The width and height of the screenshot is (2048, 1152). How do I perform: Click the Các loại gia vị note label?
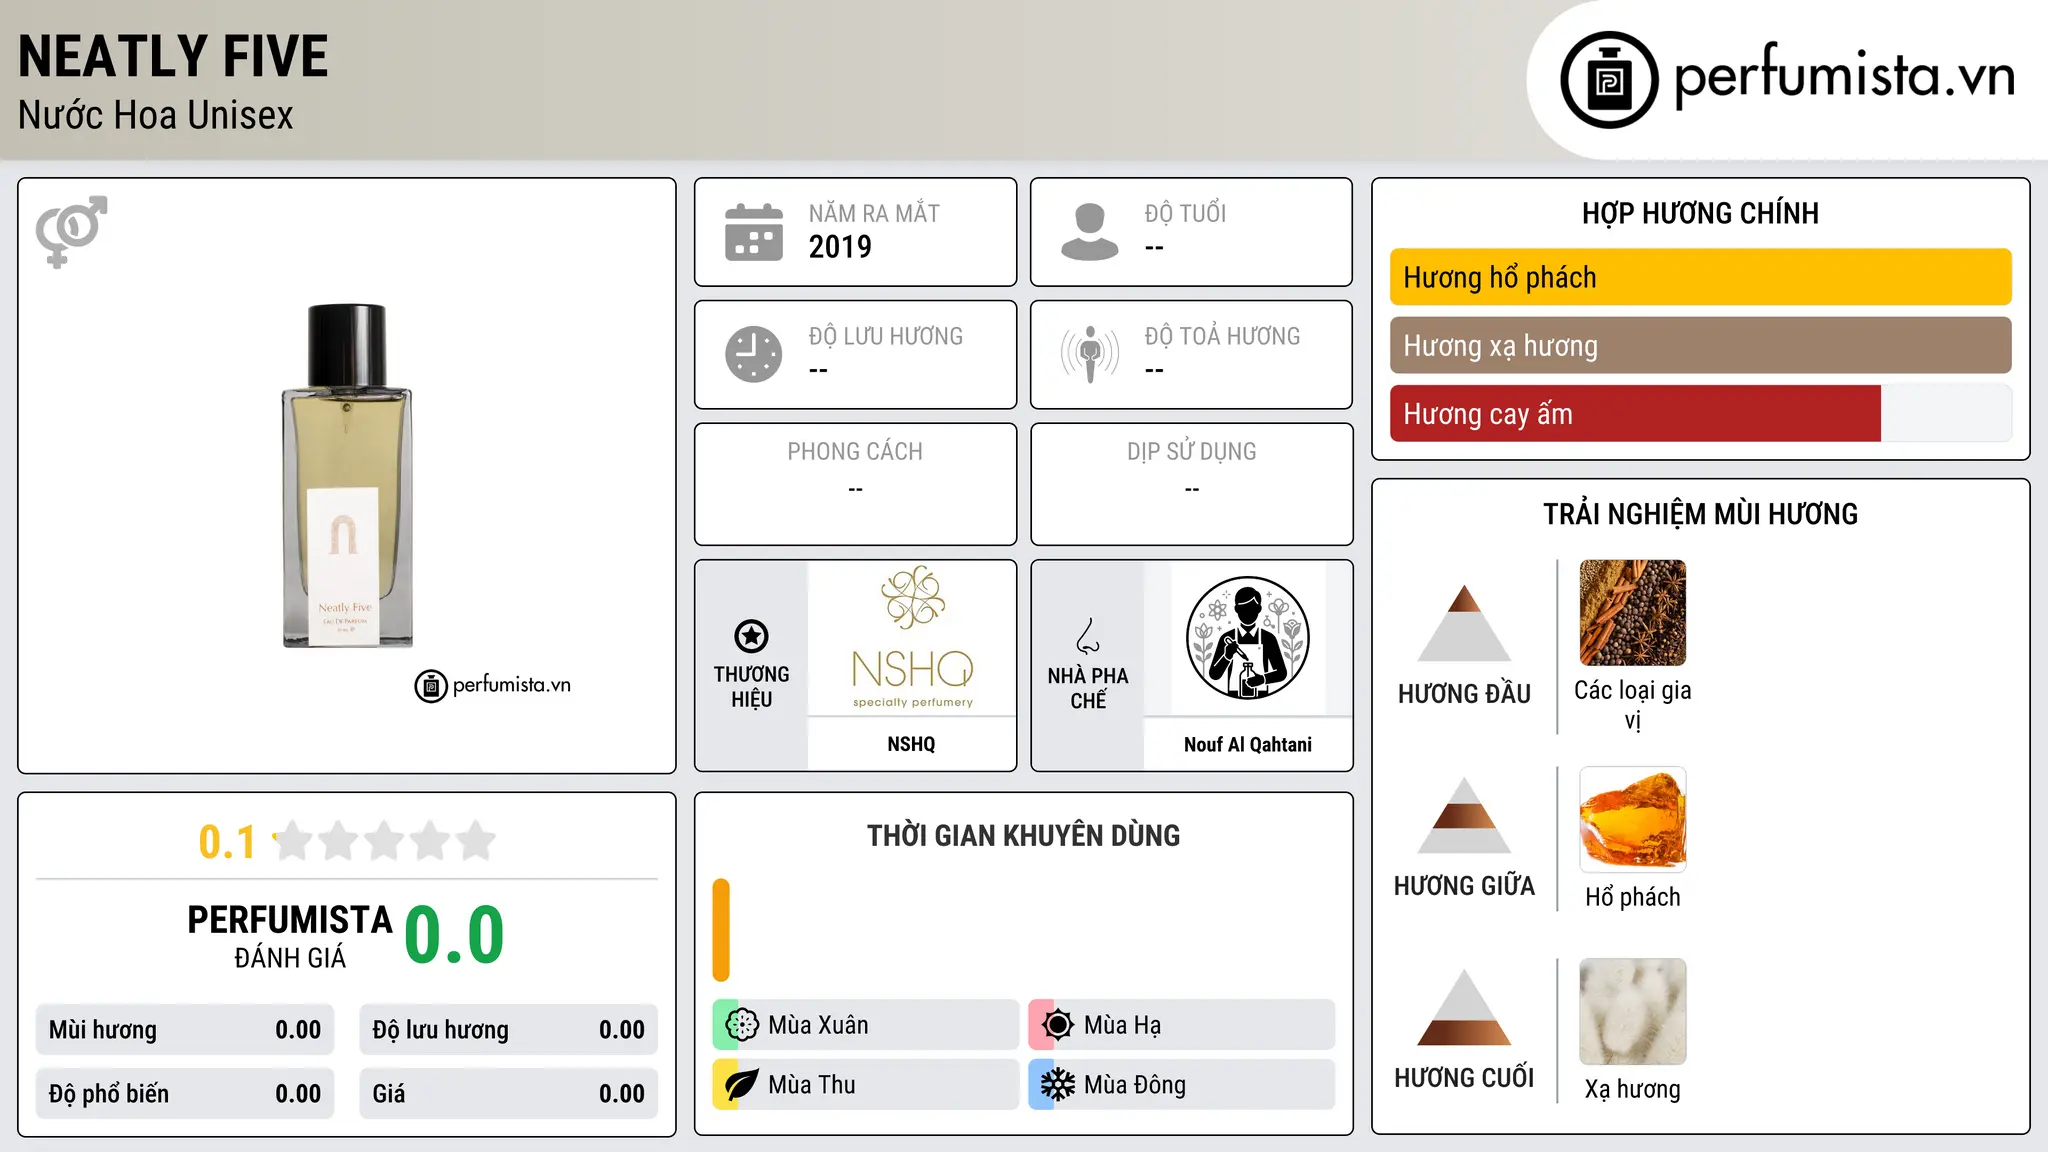pos(1633,705)
